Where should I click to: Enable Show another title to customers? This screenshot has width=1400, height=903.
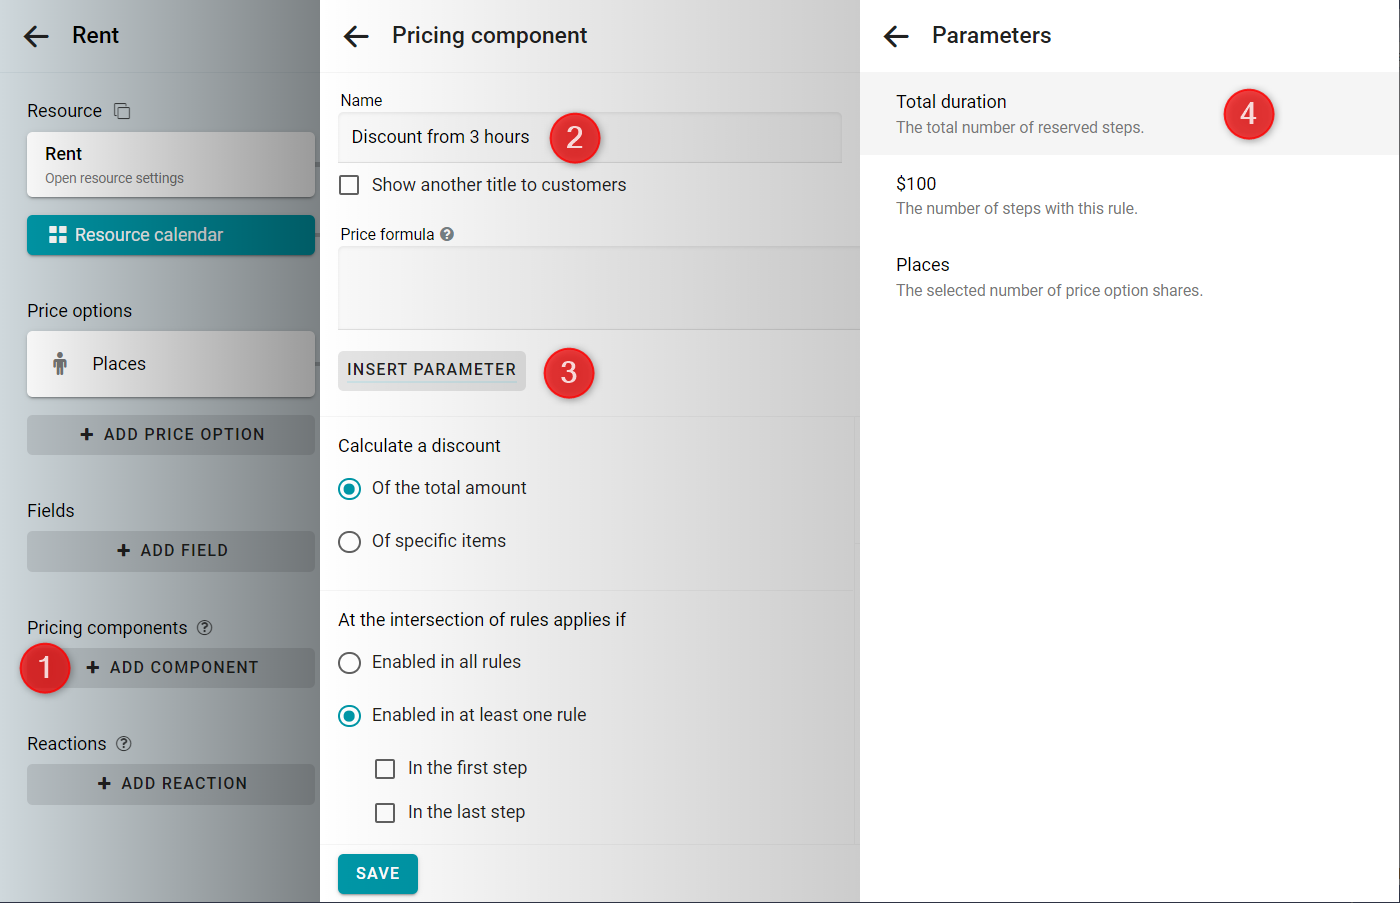coord(349,185)
